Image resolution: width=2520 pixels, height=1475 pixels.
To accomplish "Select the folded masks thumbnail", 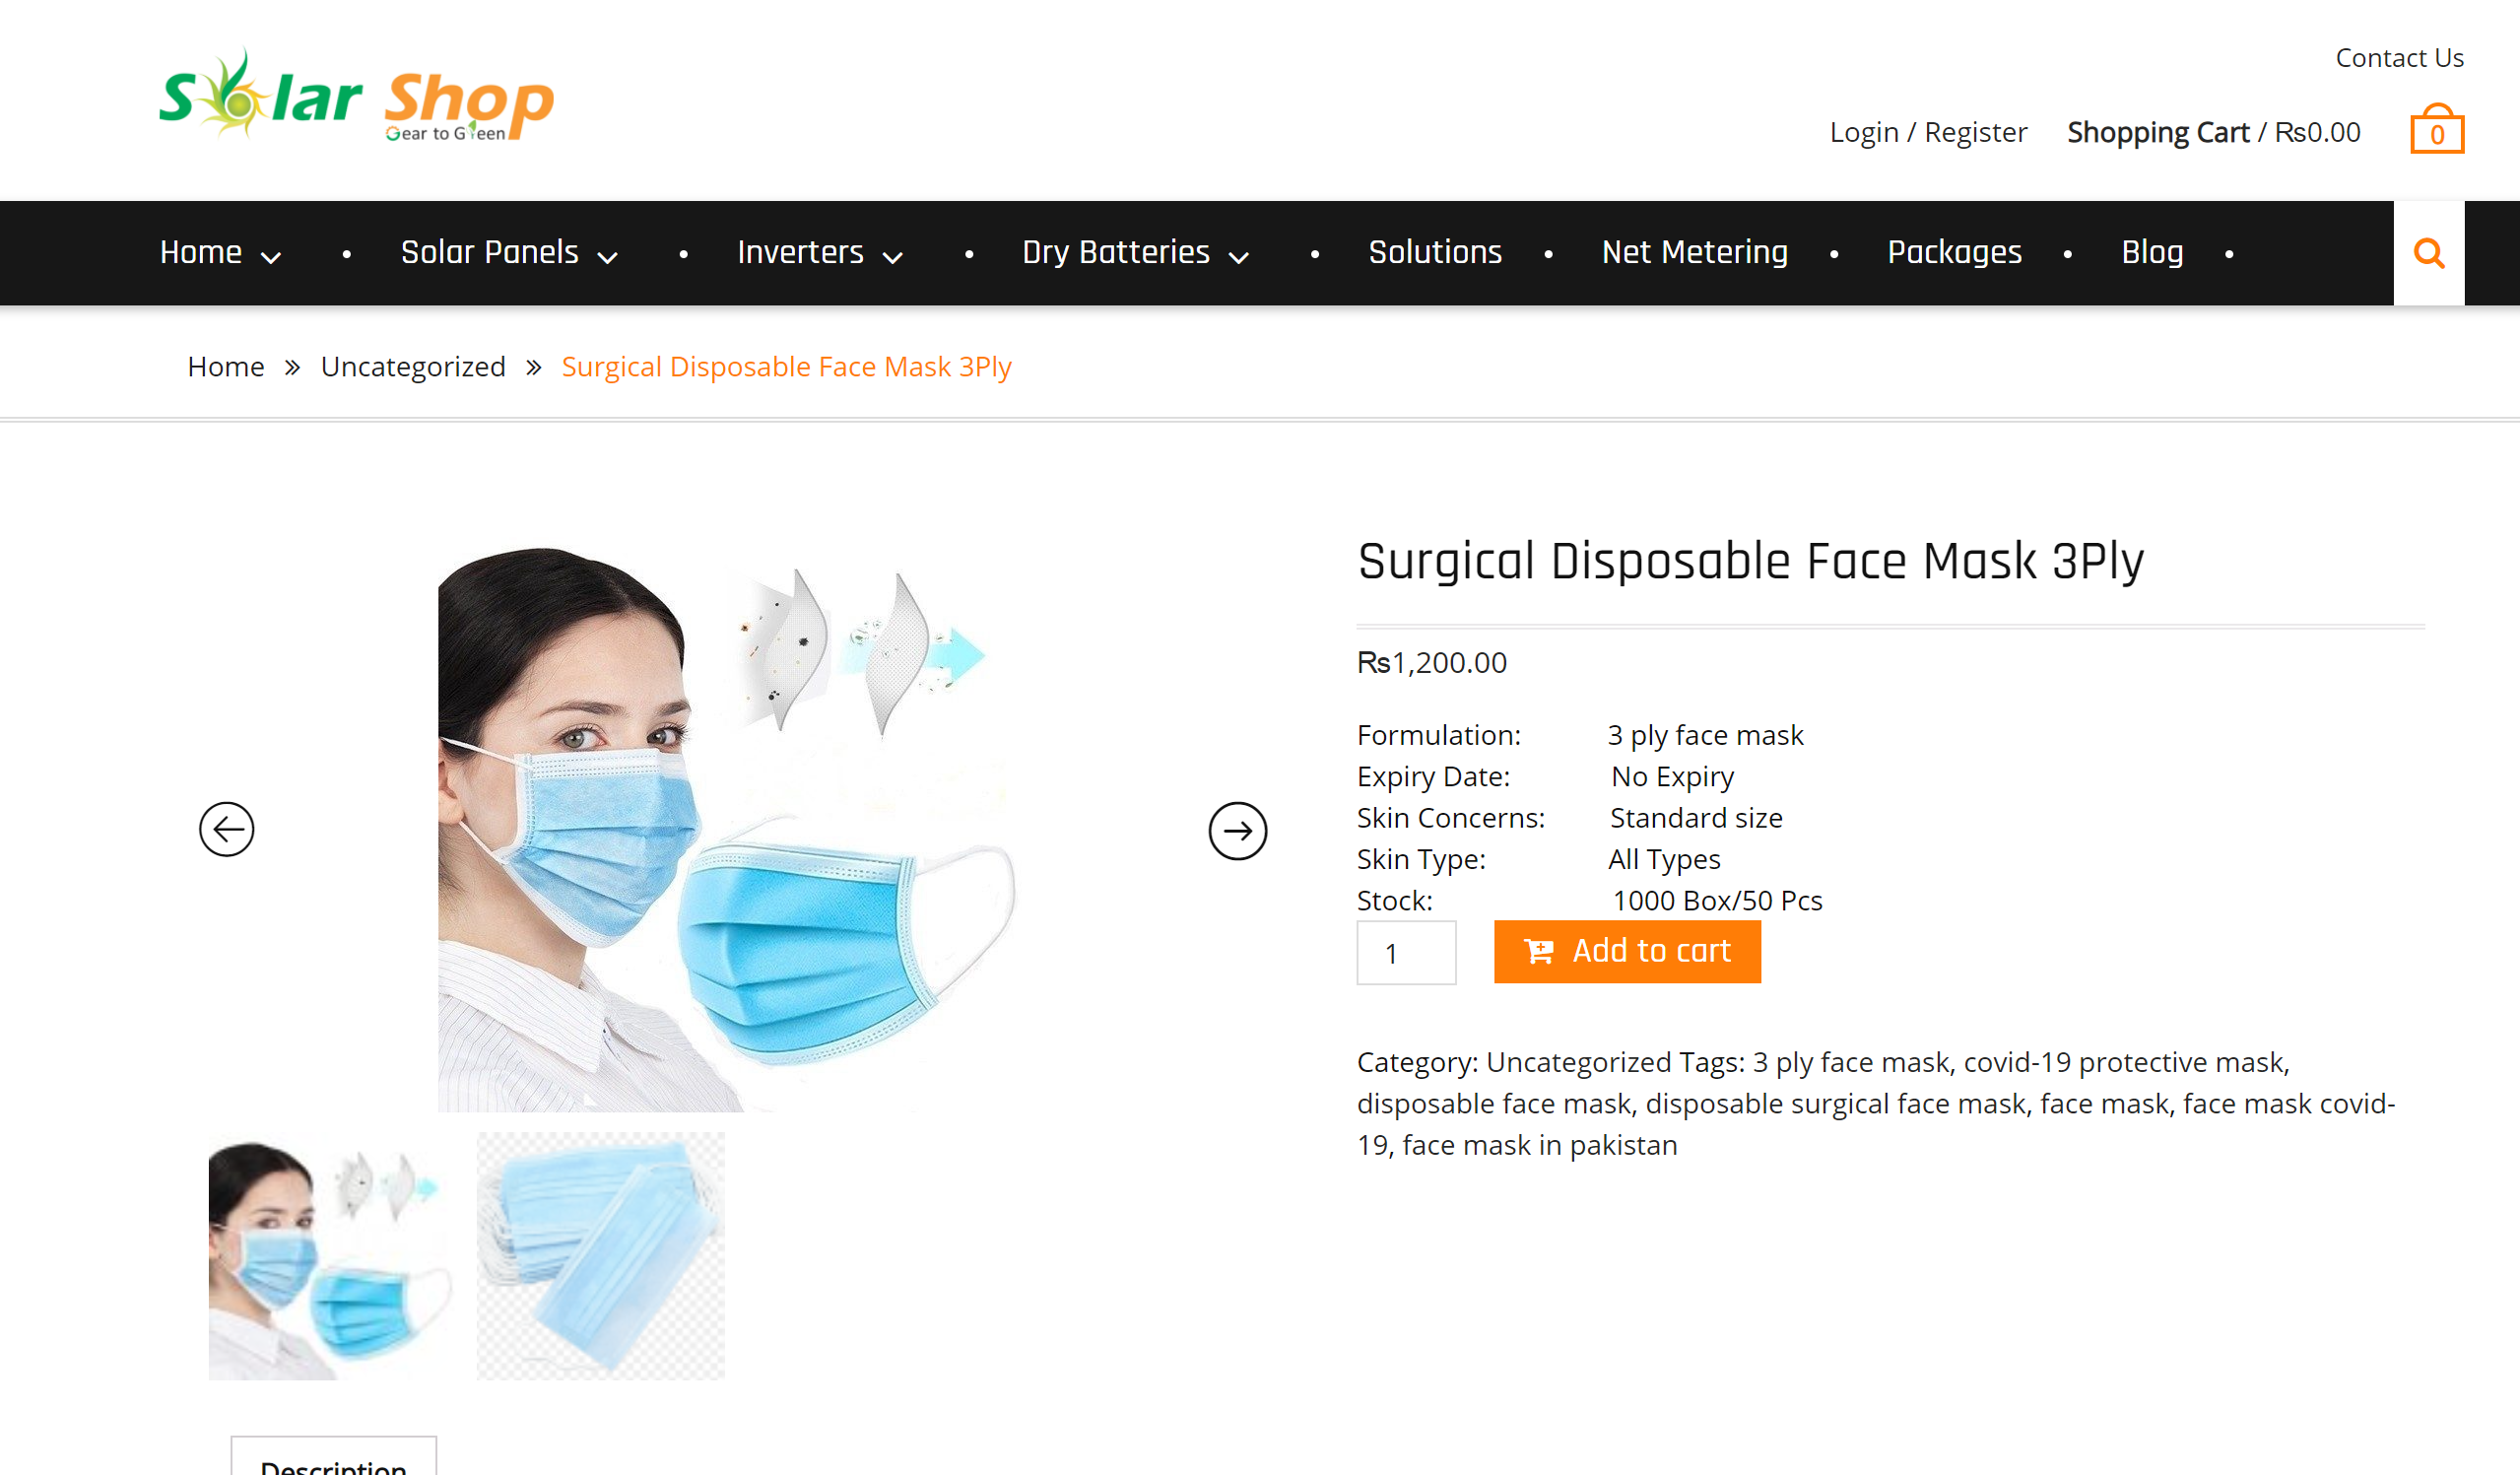I will click(600, 1255).
